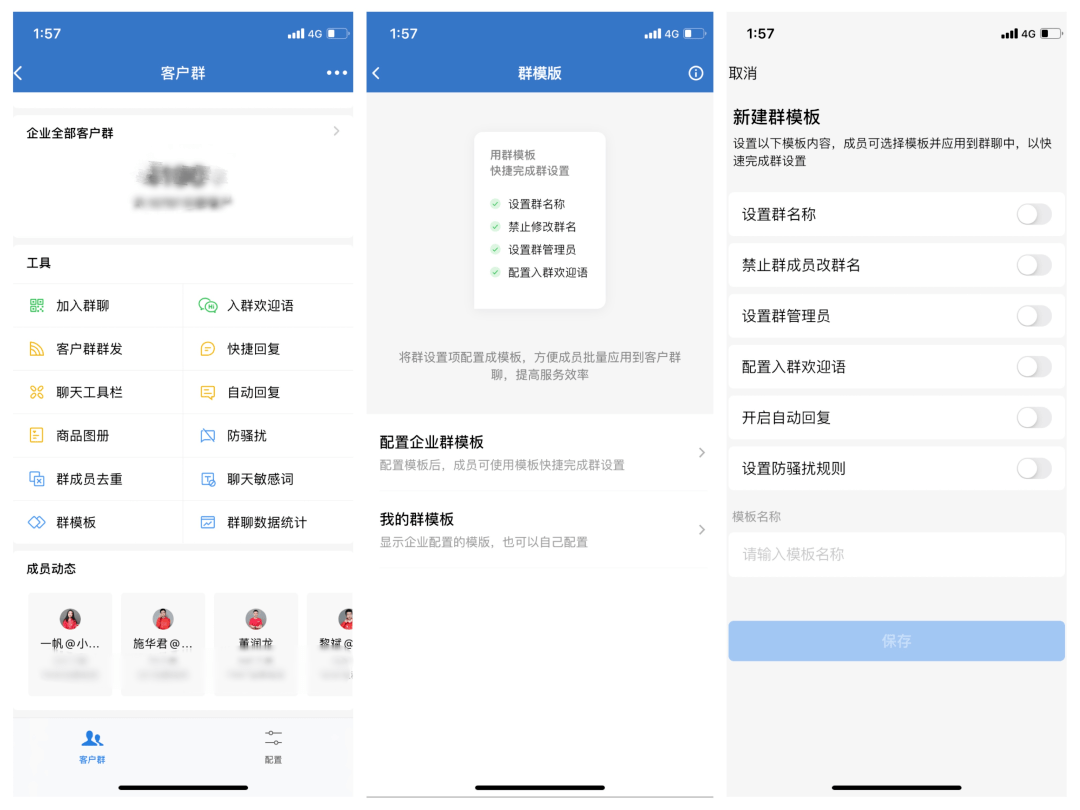Toggle 禁止群成员改群名 switch on
The width and height of the screenshot is (1080, 810).
click(1033, 265)
